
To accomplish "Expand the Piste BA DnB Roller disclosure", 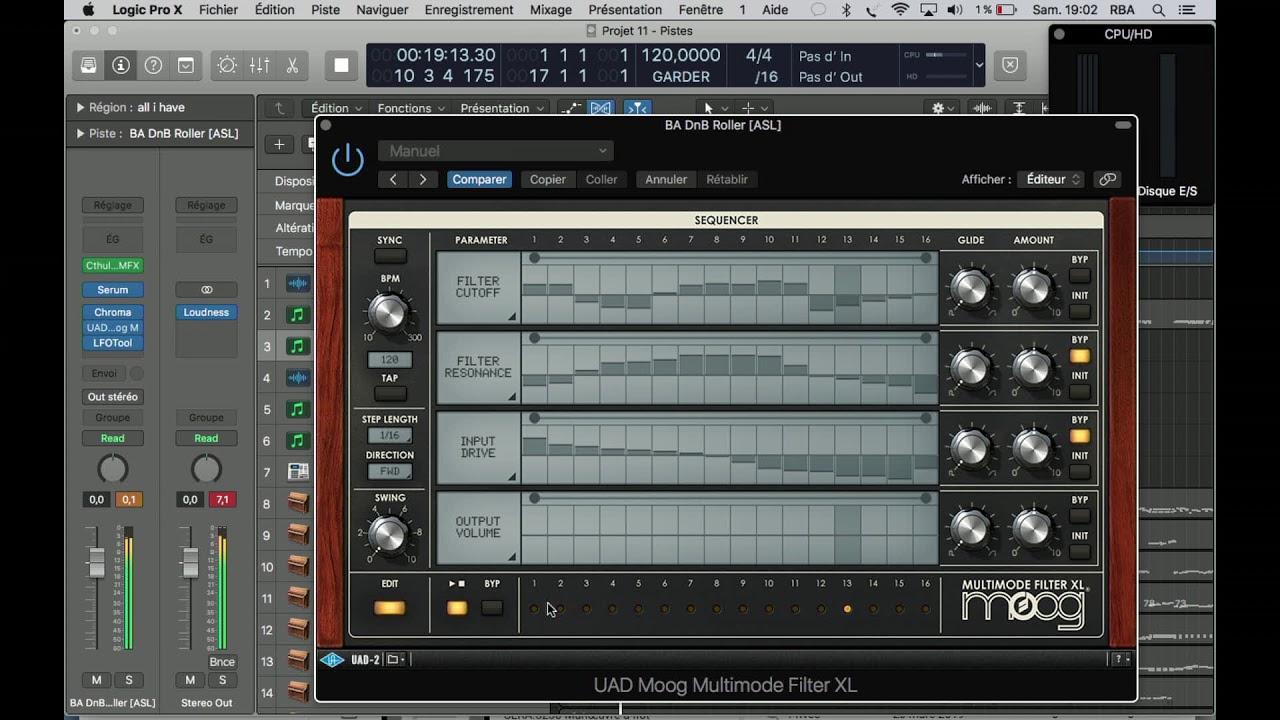I will coord(81,133).
